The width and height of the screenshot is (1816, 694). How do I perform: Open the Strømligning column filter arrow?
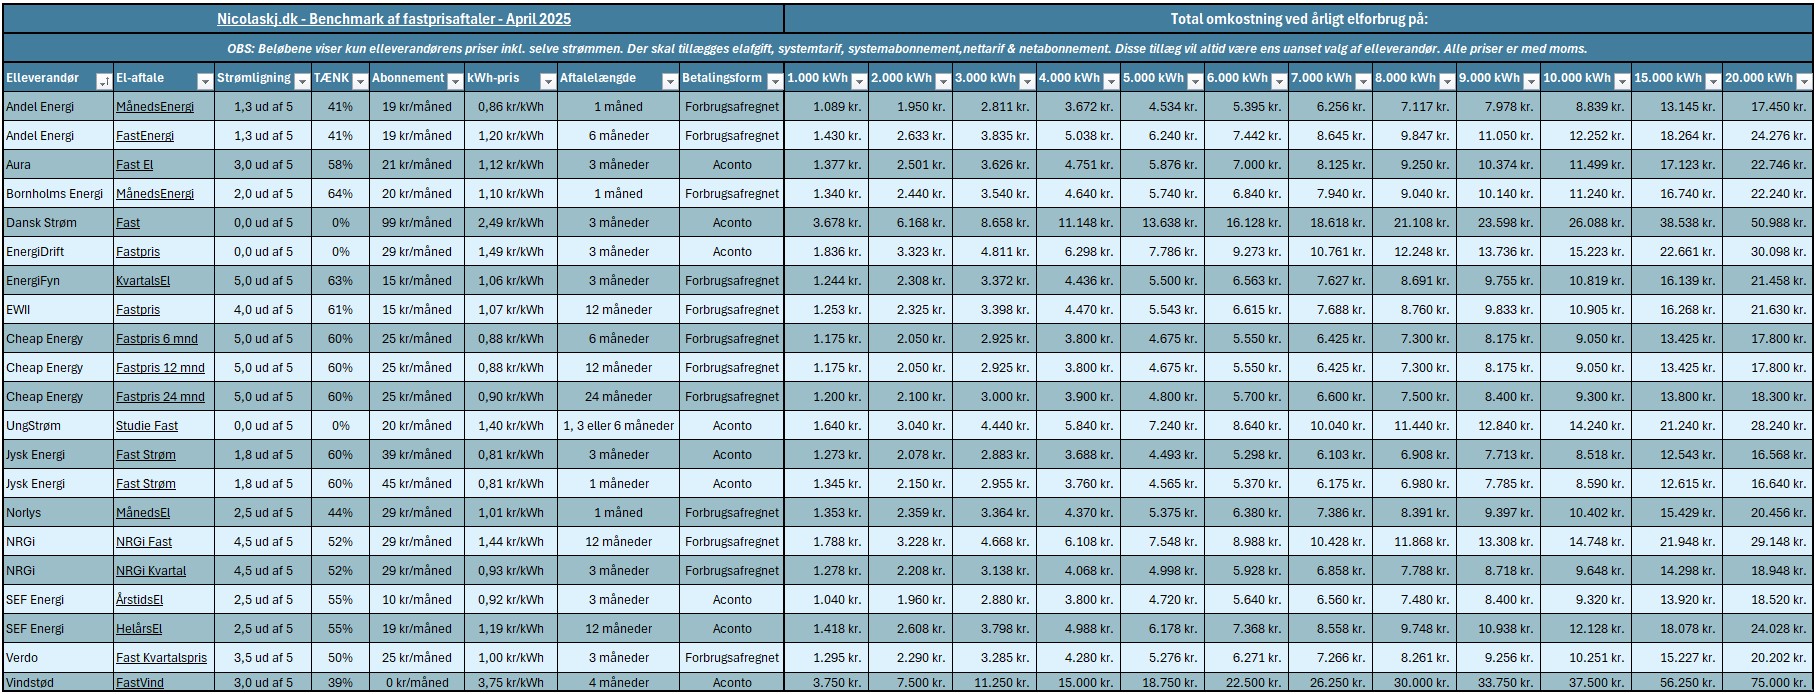point(302,82)
